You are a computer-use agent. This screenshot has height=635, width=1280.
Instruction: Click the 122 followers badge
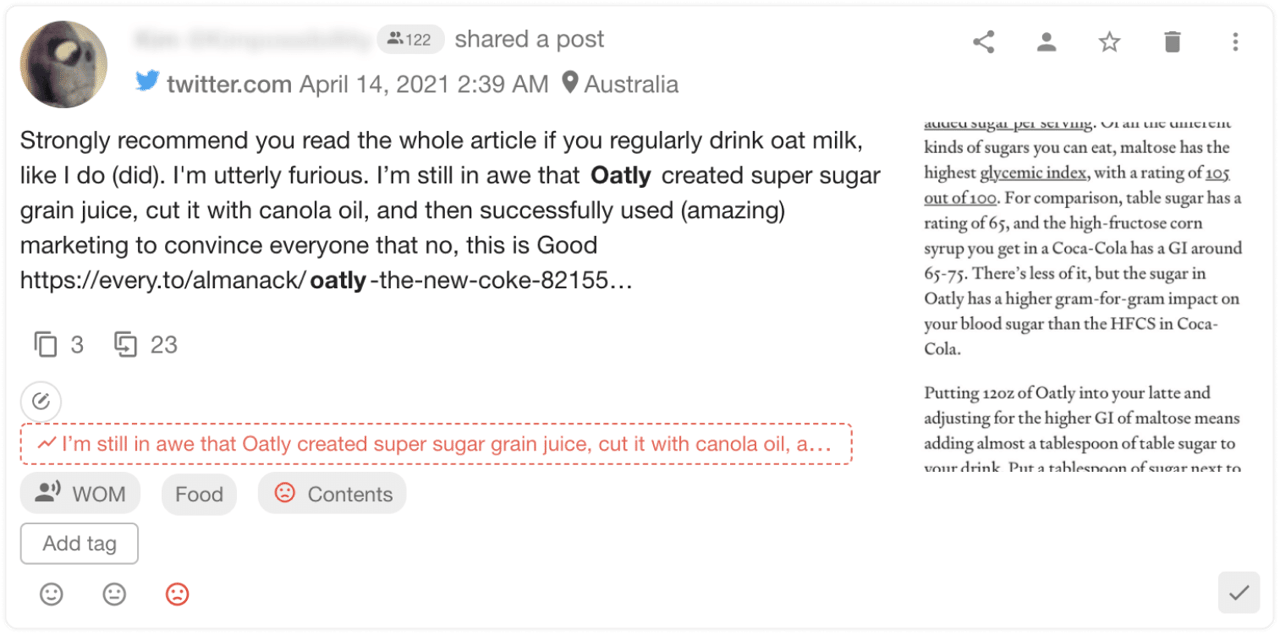pyautogui.click(x=410, y=40)
